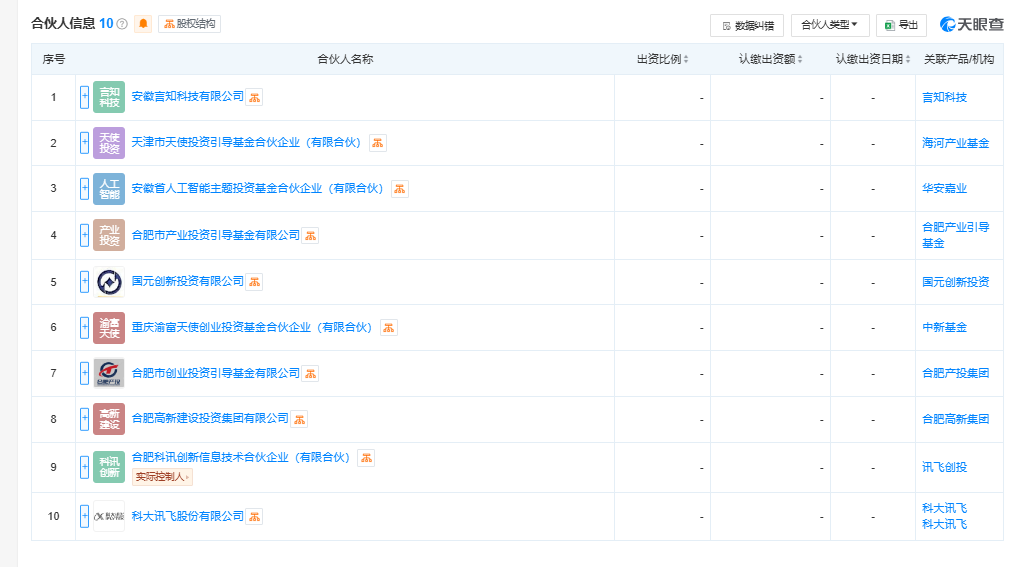The image size is (1015, 567).
Task: Expand row for 安徽言知科技有限公司
Action: tap(84, 97)
